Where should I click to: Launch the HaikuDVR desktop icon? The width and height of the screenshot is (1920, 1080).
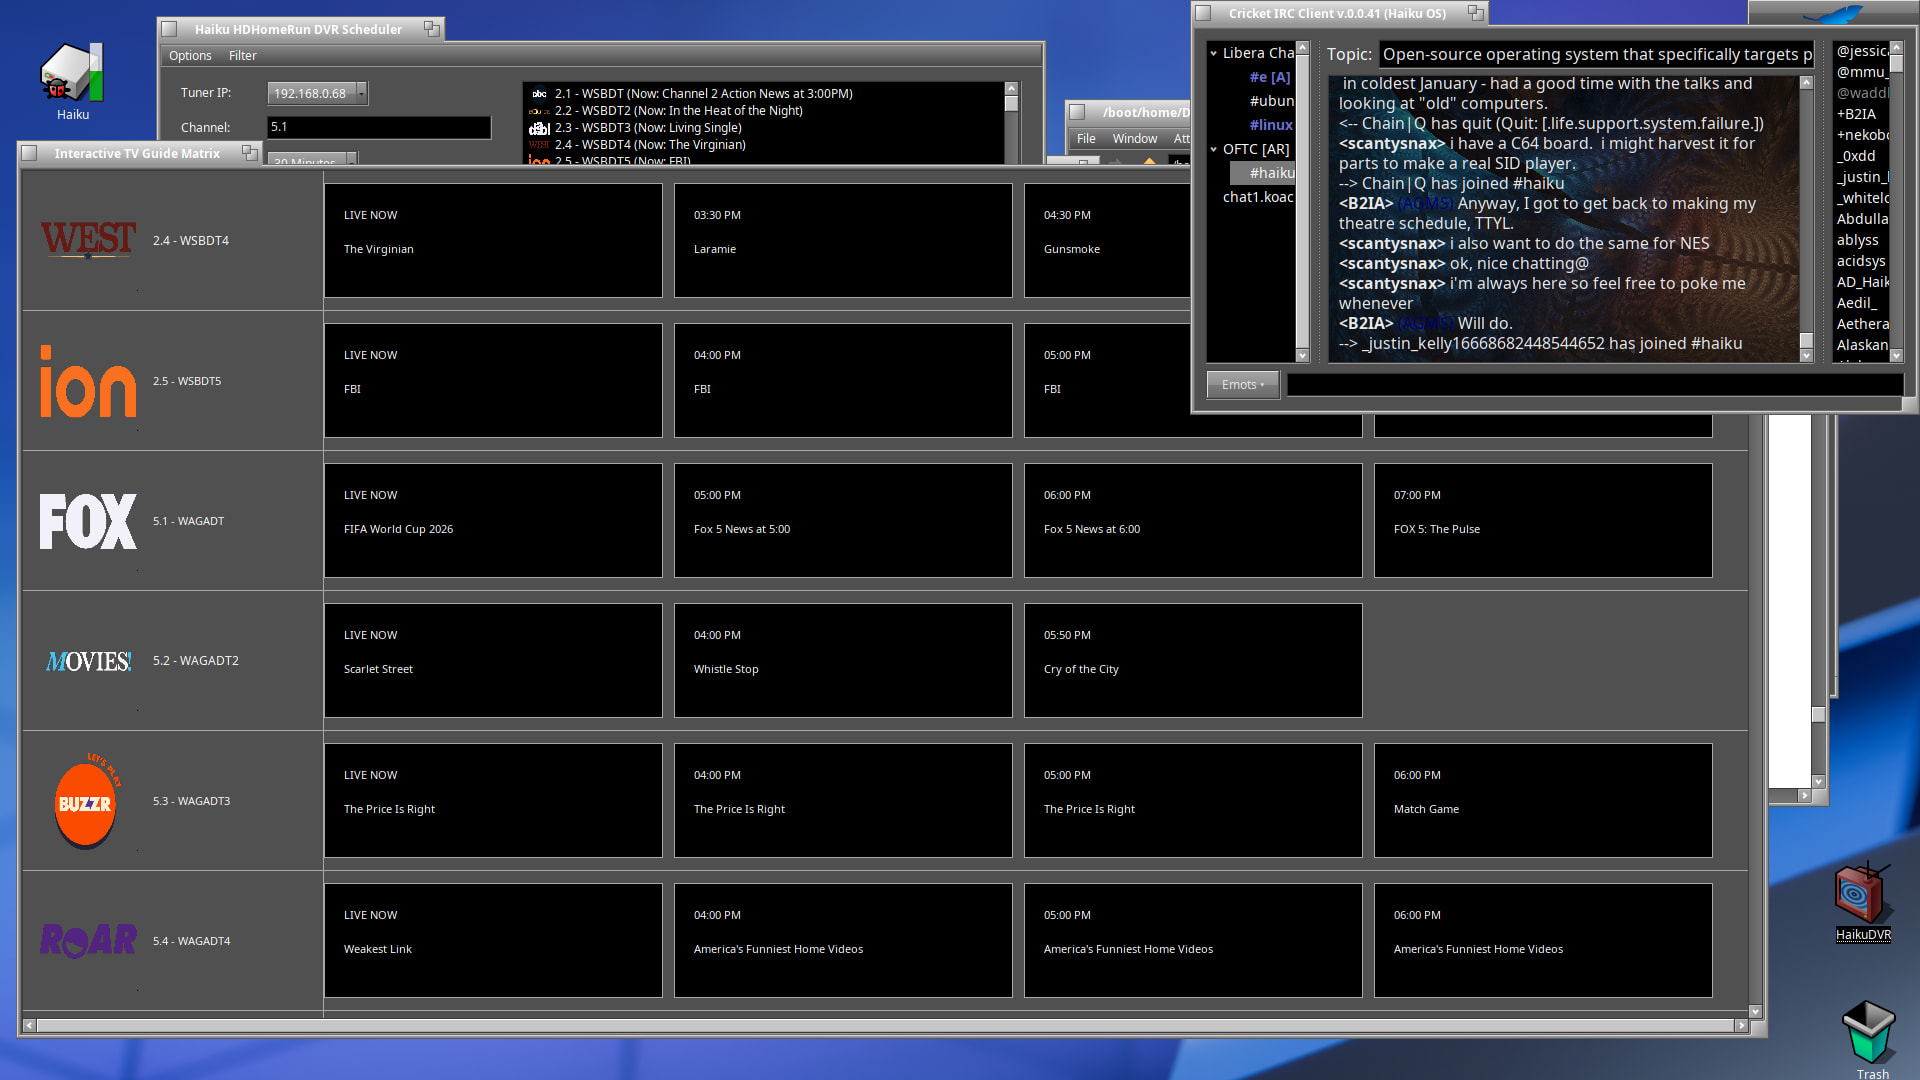[1862, 893]
